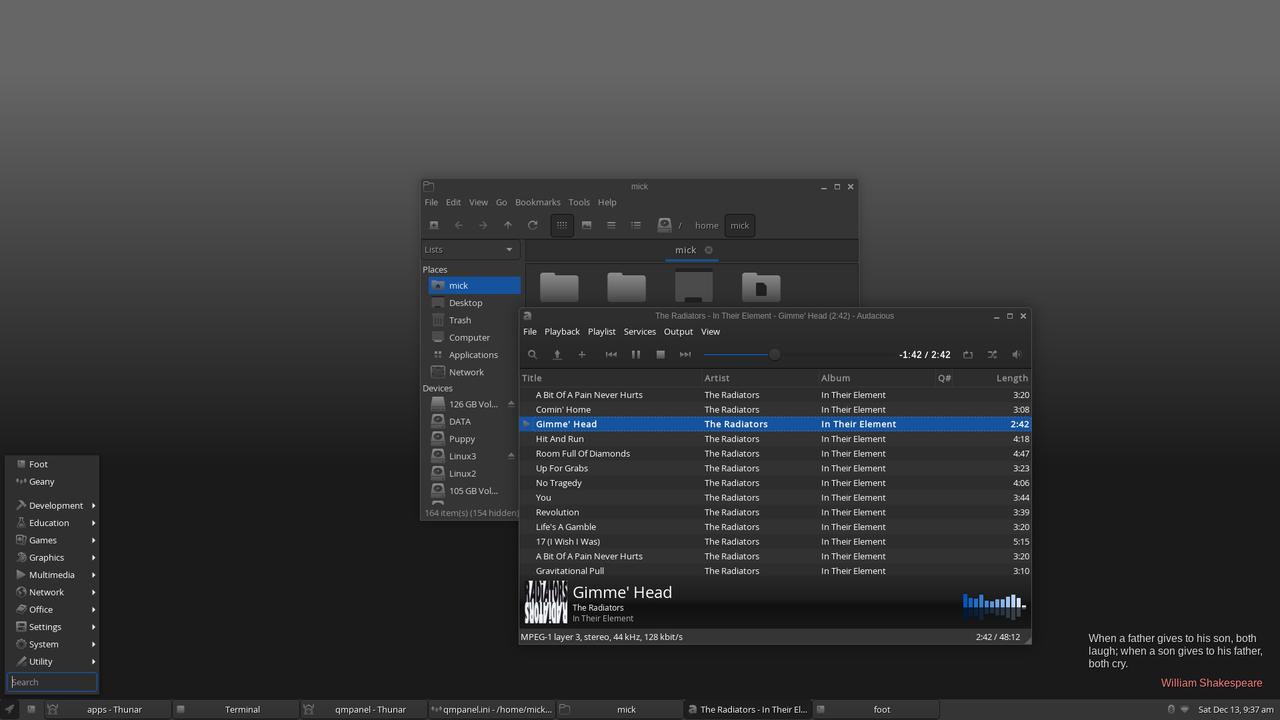Open the Audacious View menu
The height and width of the screenshot is (720, 1280).
click(x=710, y=331)
